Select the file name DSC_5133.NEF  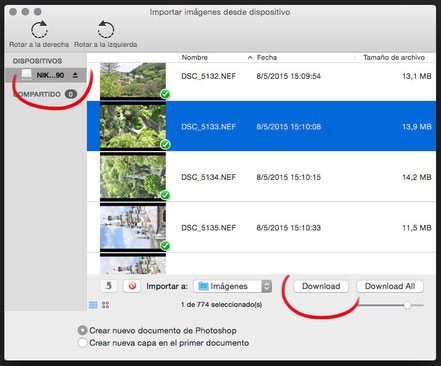208,127
